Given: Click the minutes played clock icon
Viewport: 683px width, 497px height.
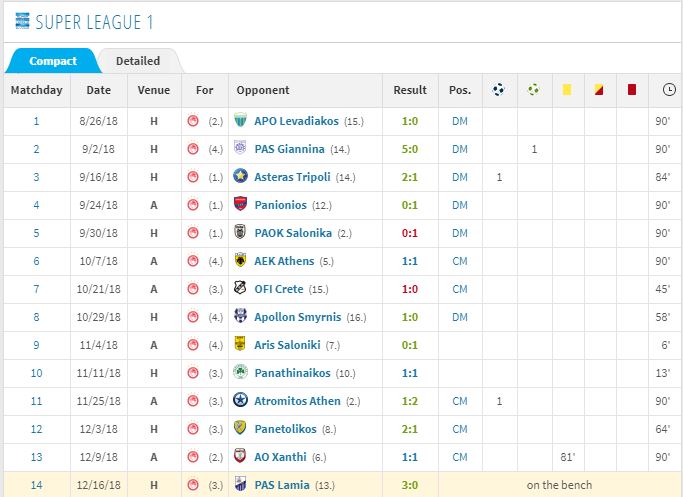Looking at the screenshot, I should [x=668, y=90].
